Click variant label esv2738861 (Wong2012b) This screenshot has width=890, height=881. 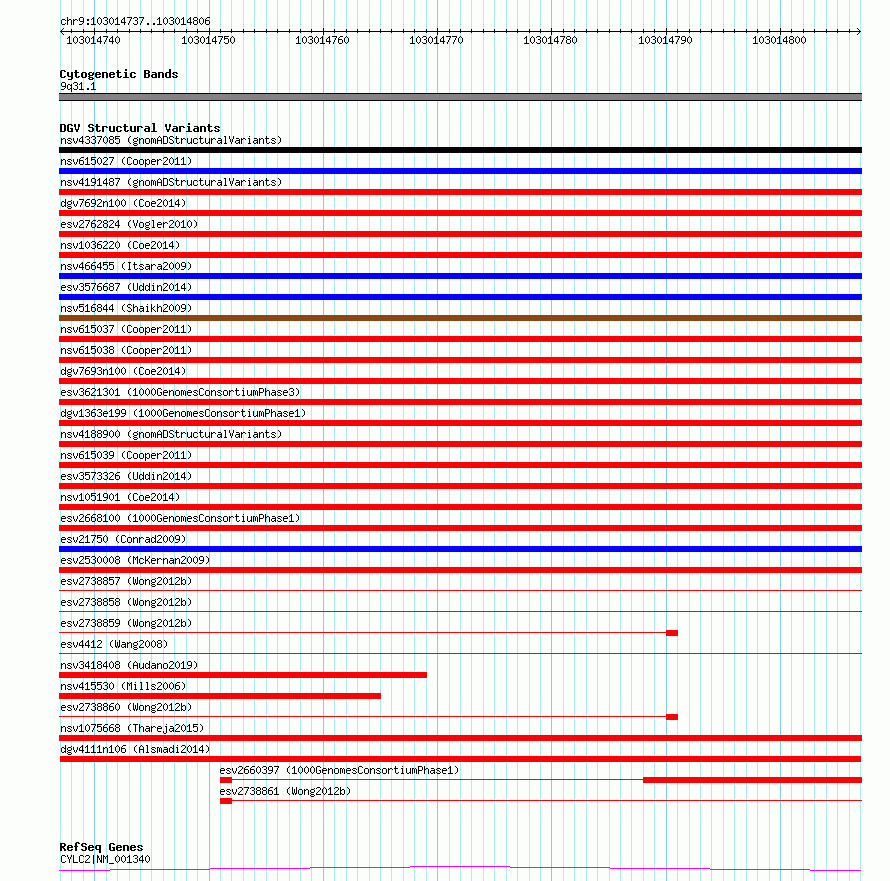286,791
